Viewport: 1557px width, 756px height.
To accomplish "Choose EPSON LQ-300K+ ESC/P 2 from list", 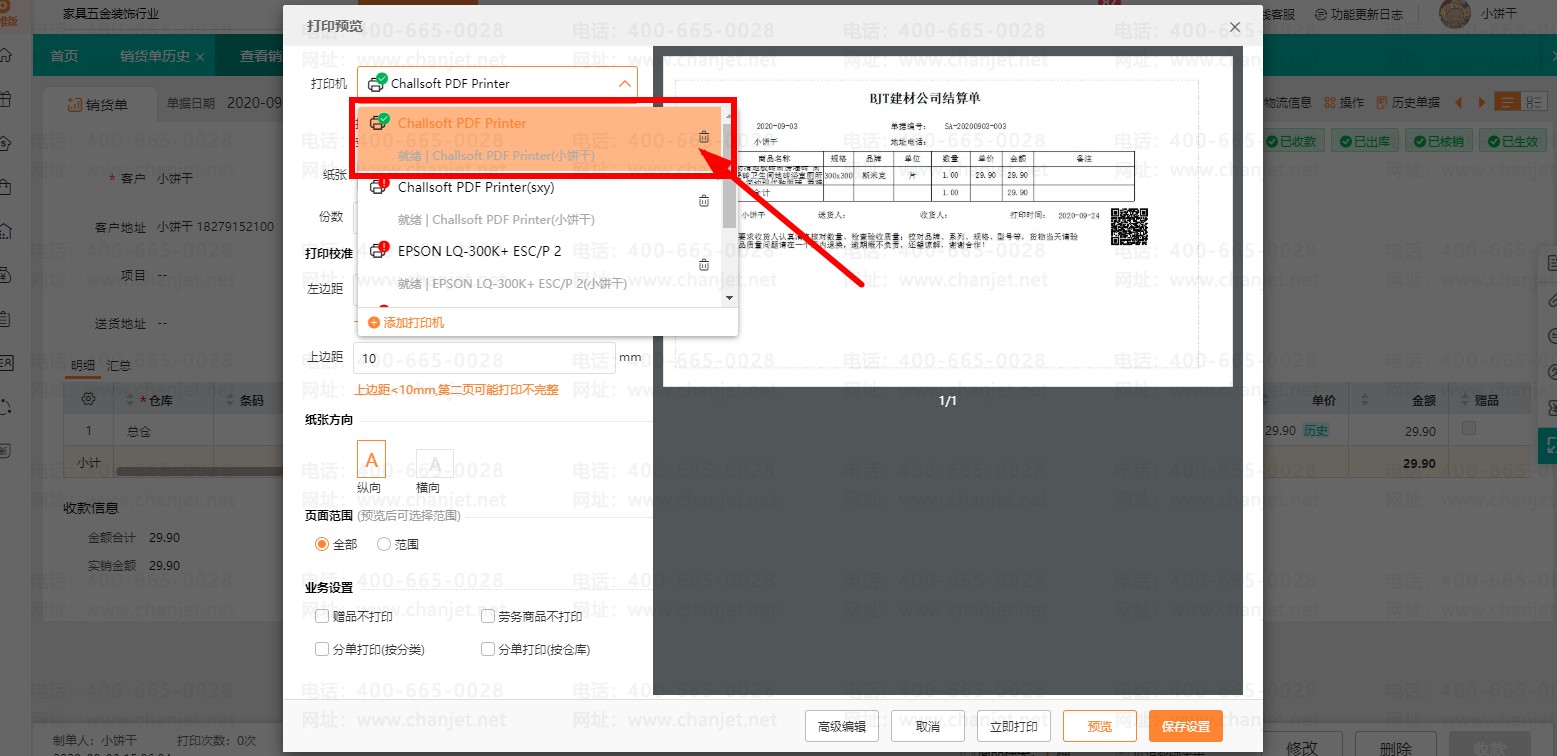I will click(x=479, y=251).
